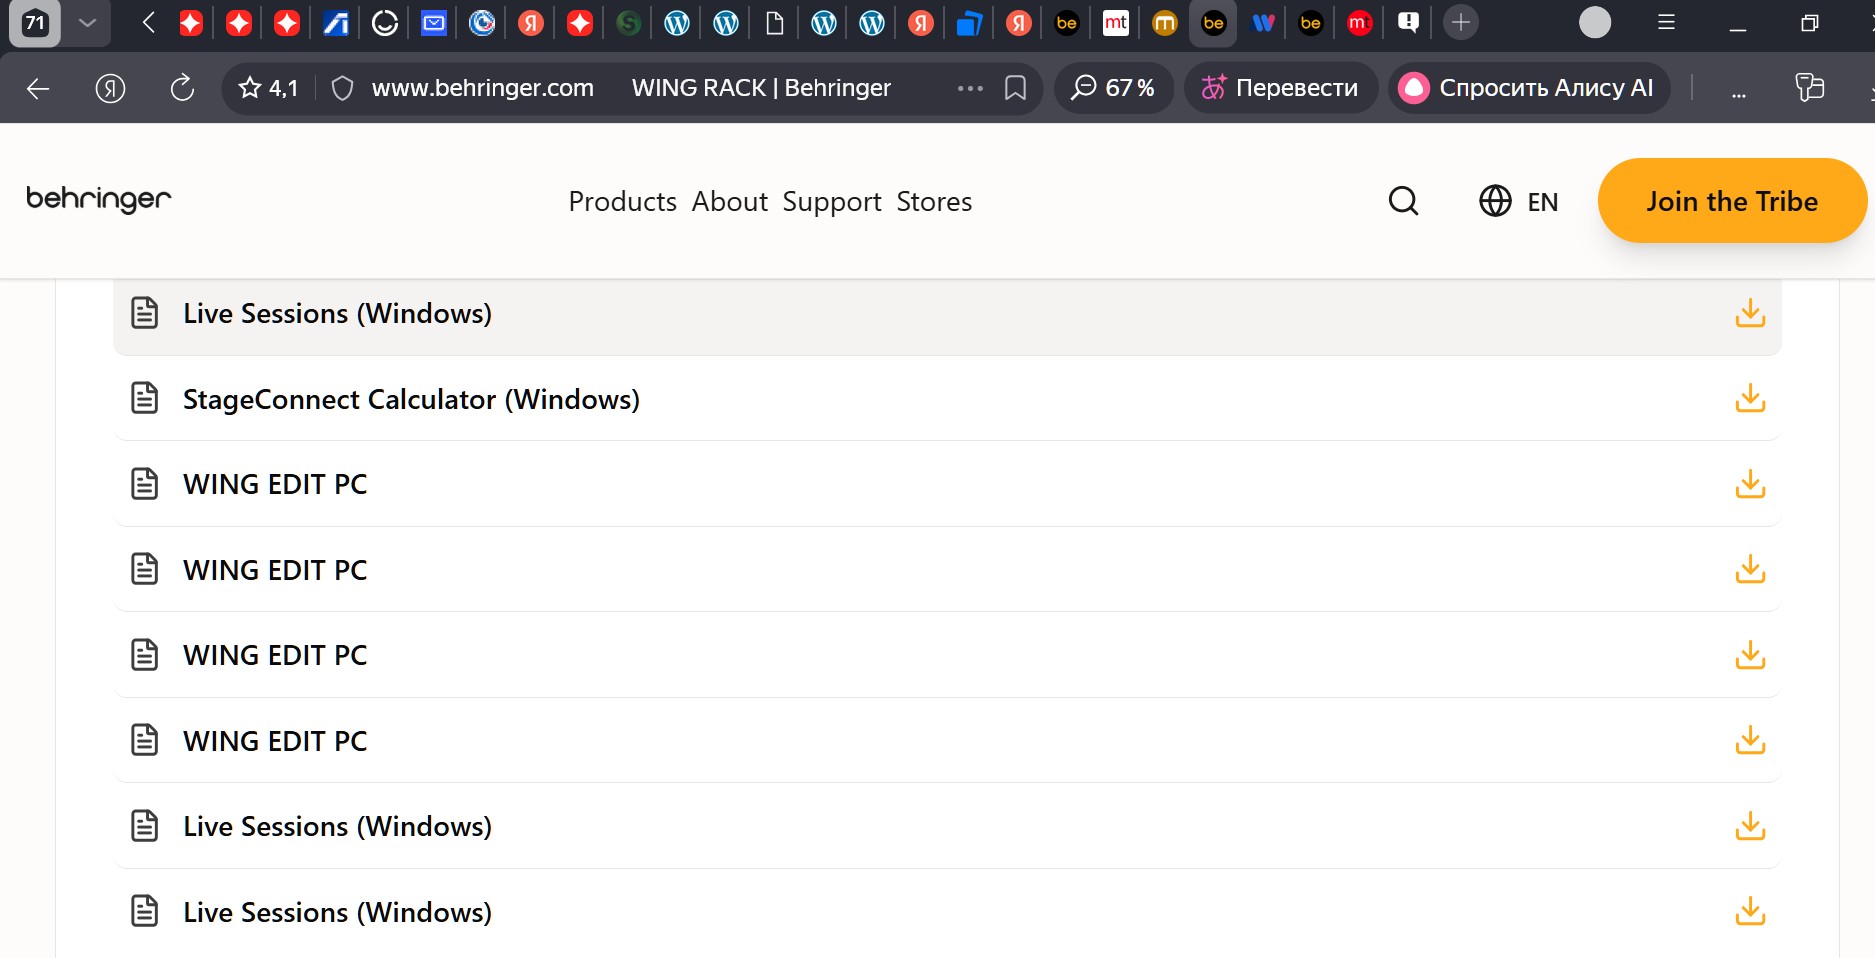Open the profile avatar circle

1595,23
